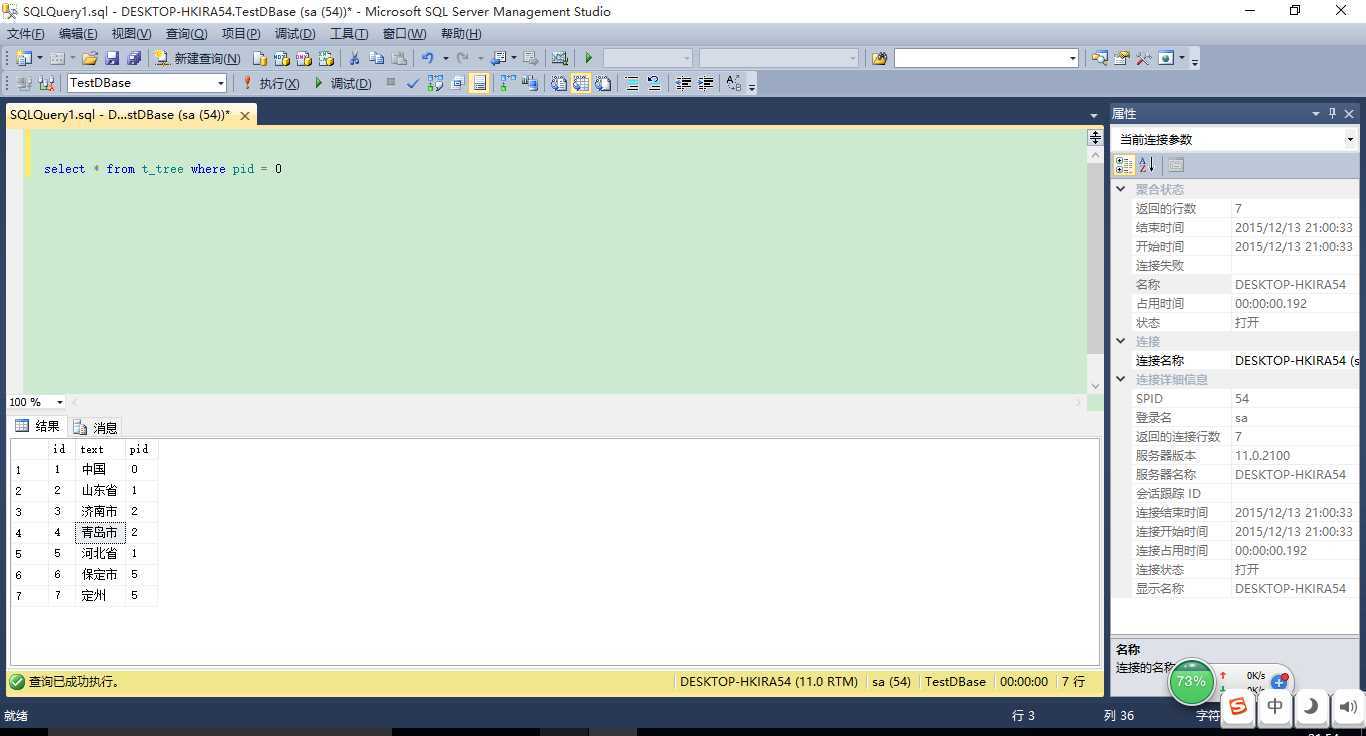Open the active documents list dropdown arrow
The height and width of the screenshot is (736, 1366).
coord(1093,116)
